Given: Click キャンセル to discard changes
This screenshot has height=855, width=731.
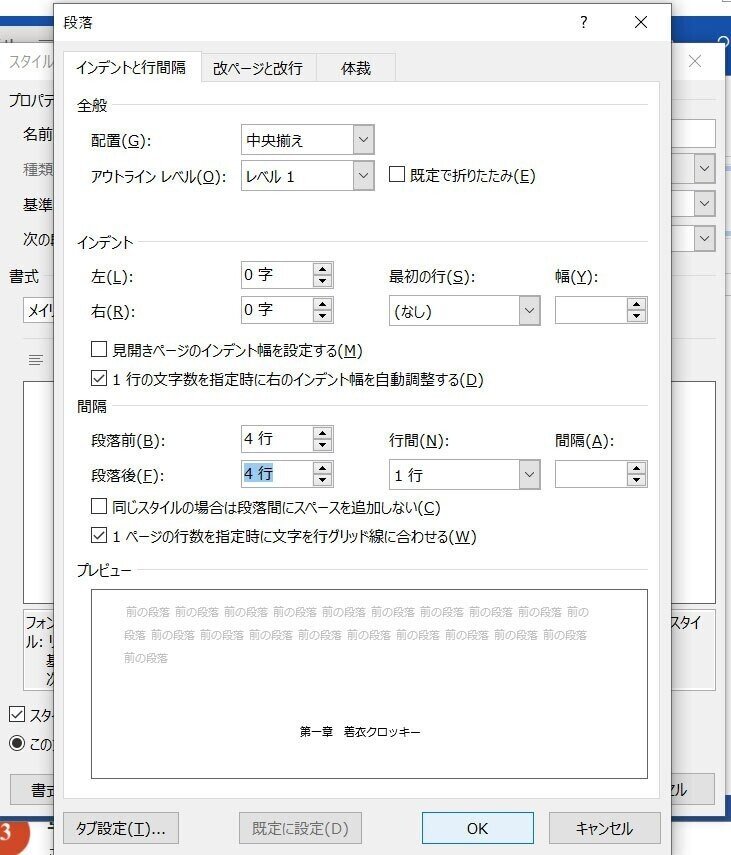Looking at the screenshot, I should click(605, 828).
